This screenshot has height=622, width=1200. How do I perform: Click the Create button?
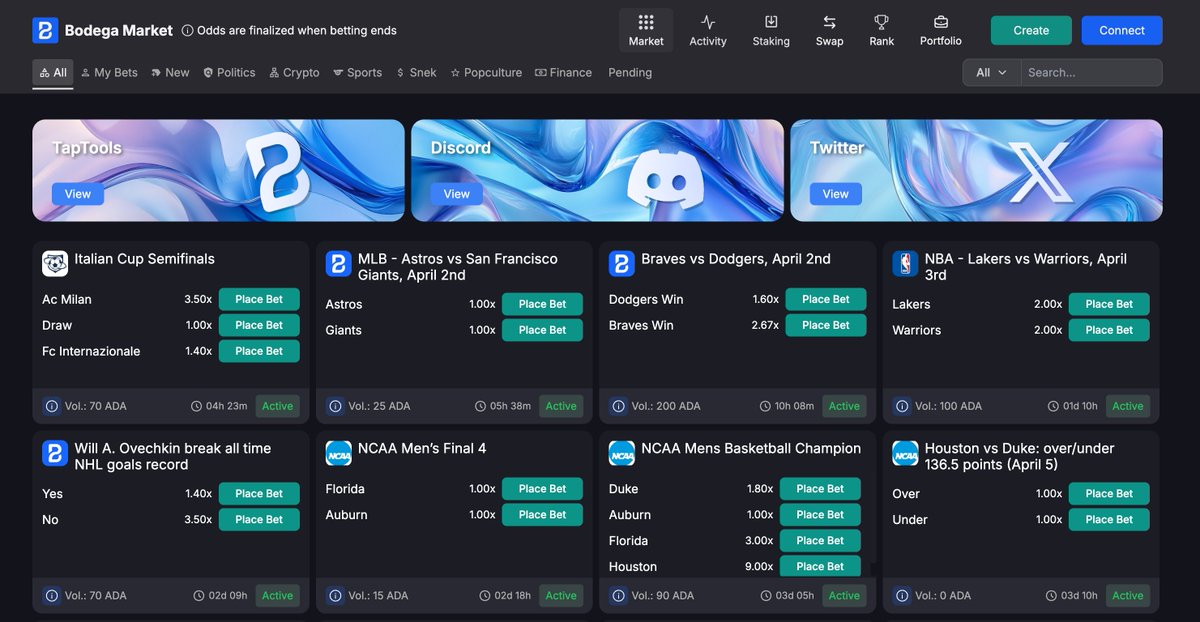click(x=1031, y=30)
